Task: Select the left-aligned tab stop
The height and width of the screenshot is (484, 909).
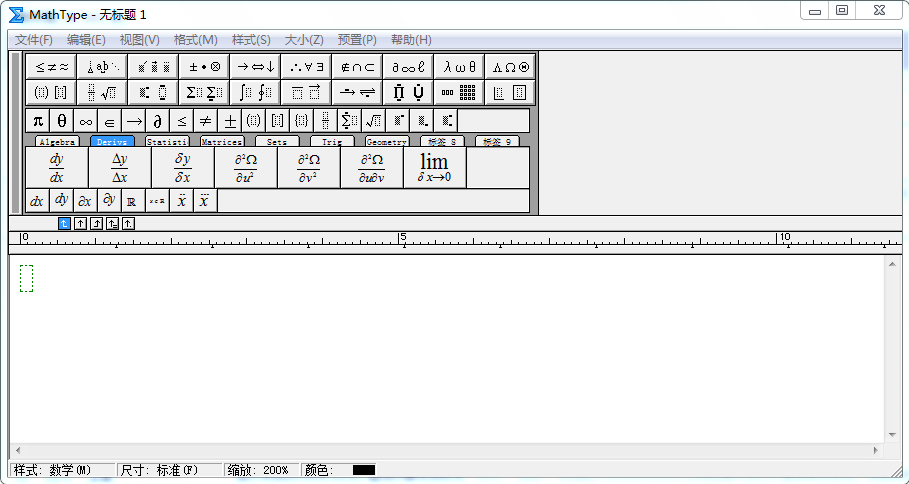Action: [64, 223]
